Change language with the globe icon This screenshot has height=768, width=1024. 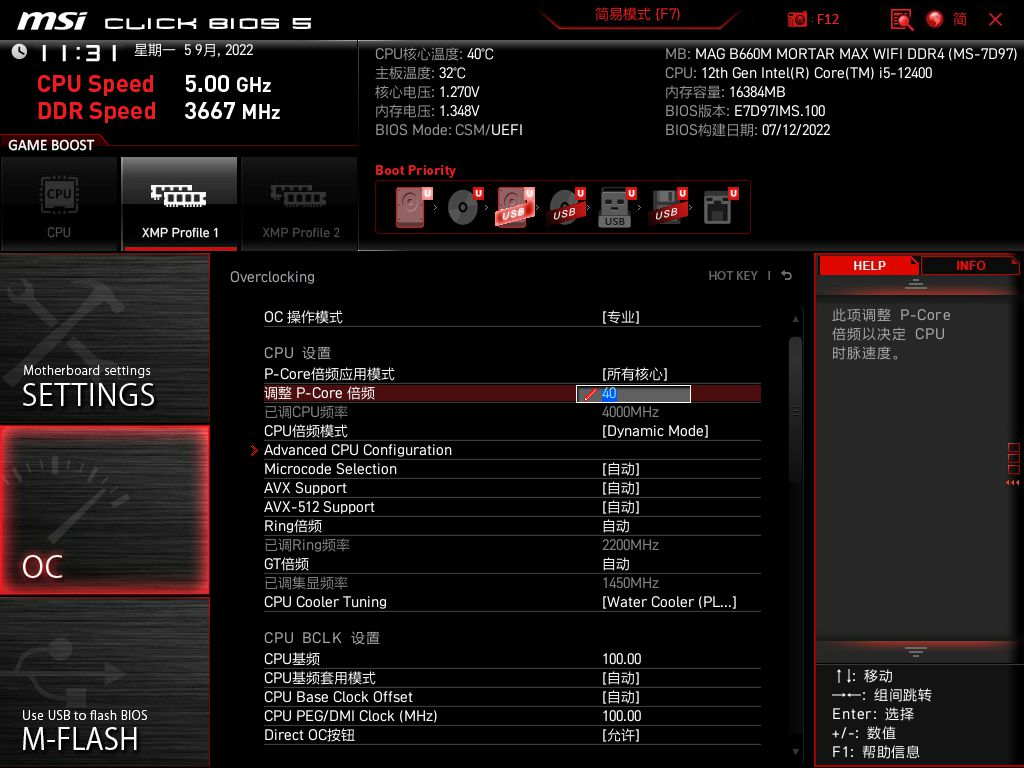pyautogui.click(x=935, y=19)
